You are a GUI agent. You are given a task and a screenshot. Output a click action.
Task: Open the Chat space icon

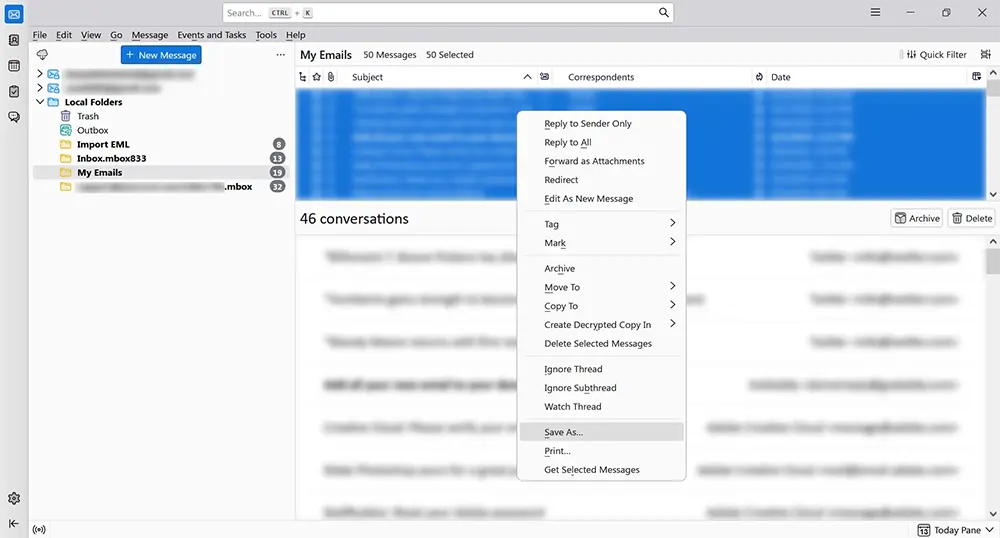[14, 117]
